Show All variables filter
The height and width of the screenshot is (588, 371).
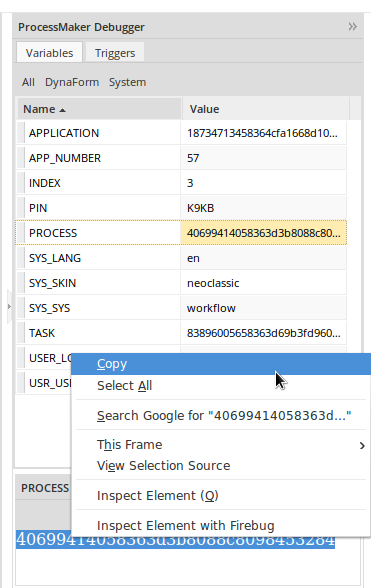(28, 82)
